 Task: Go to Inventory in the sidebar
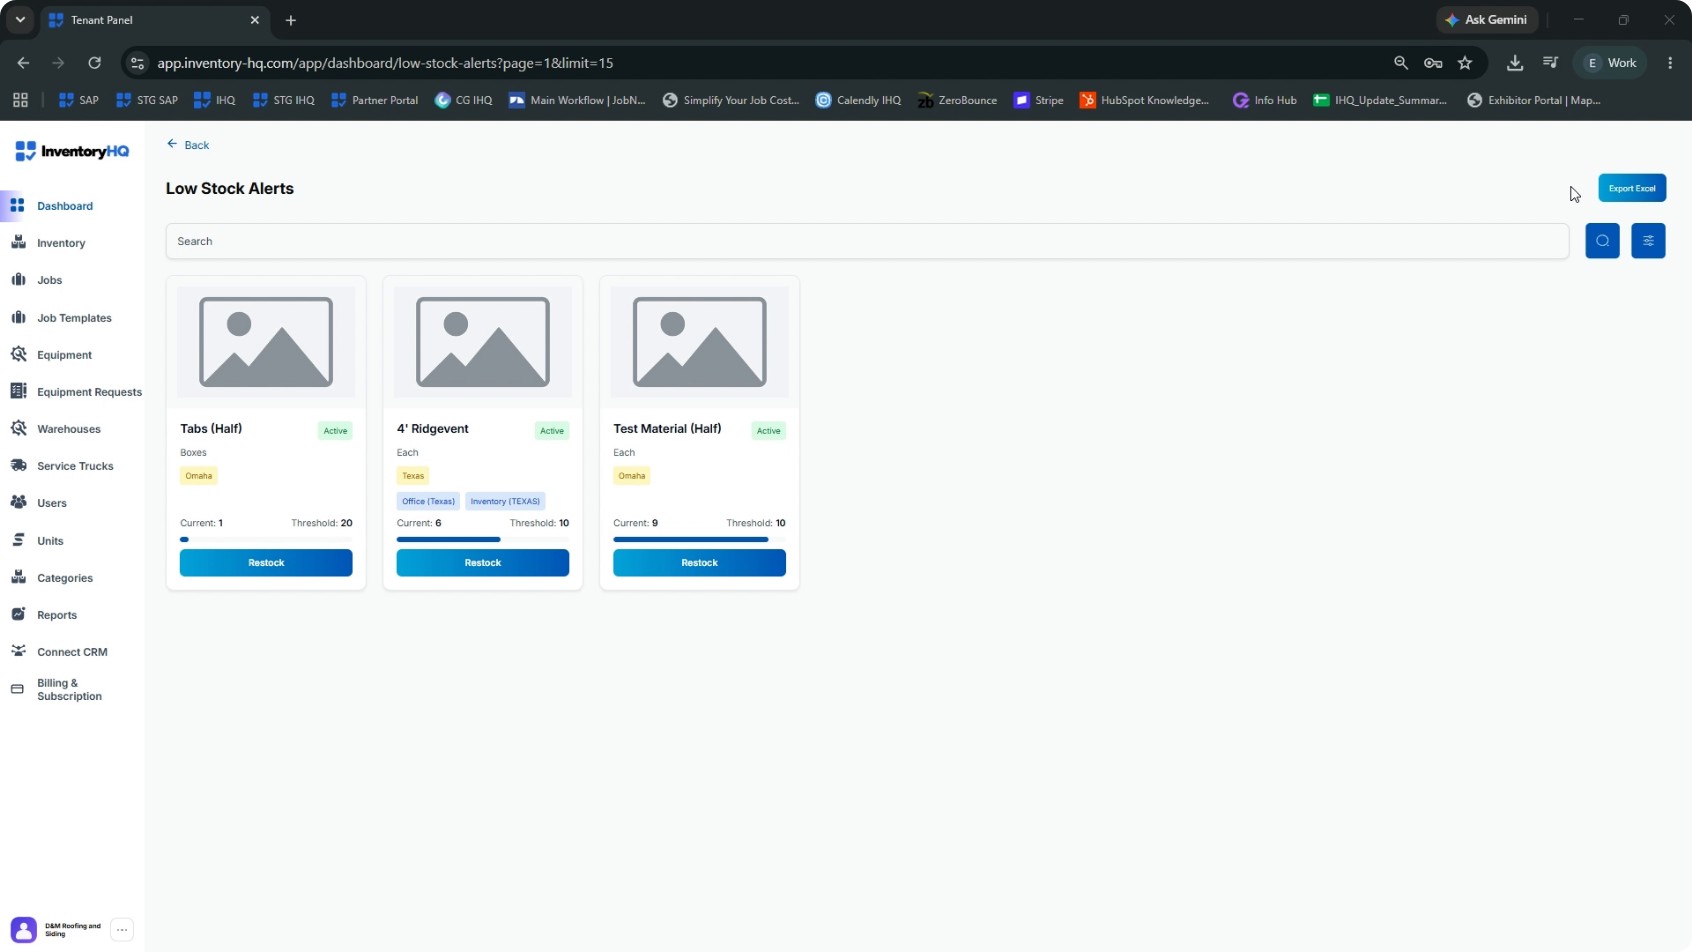click(x=61, y=243)
